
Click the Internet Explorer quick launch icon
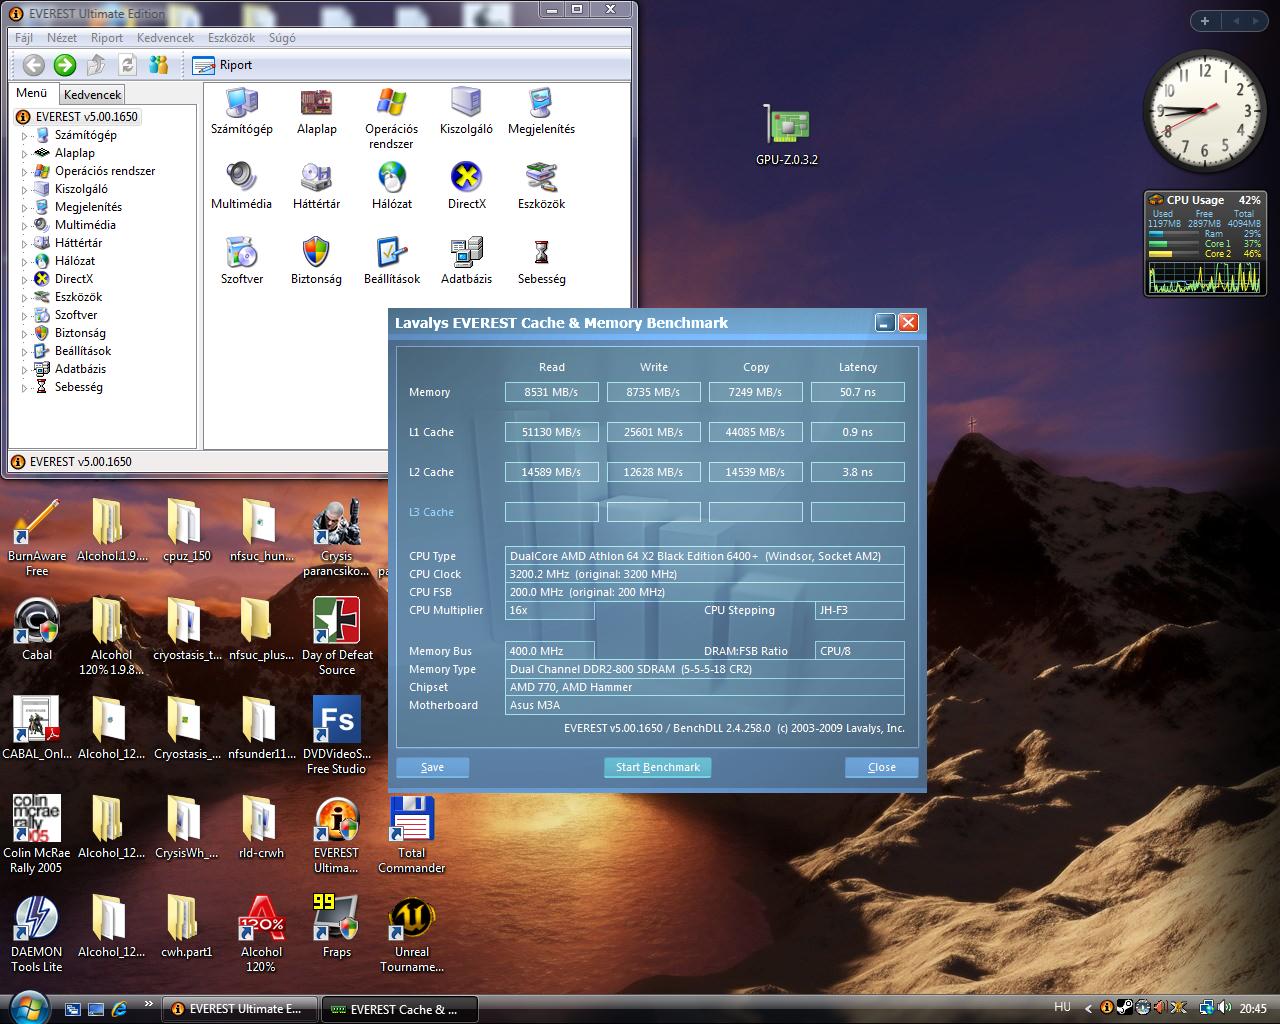(120, 1009)
